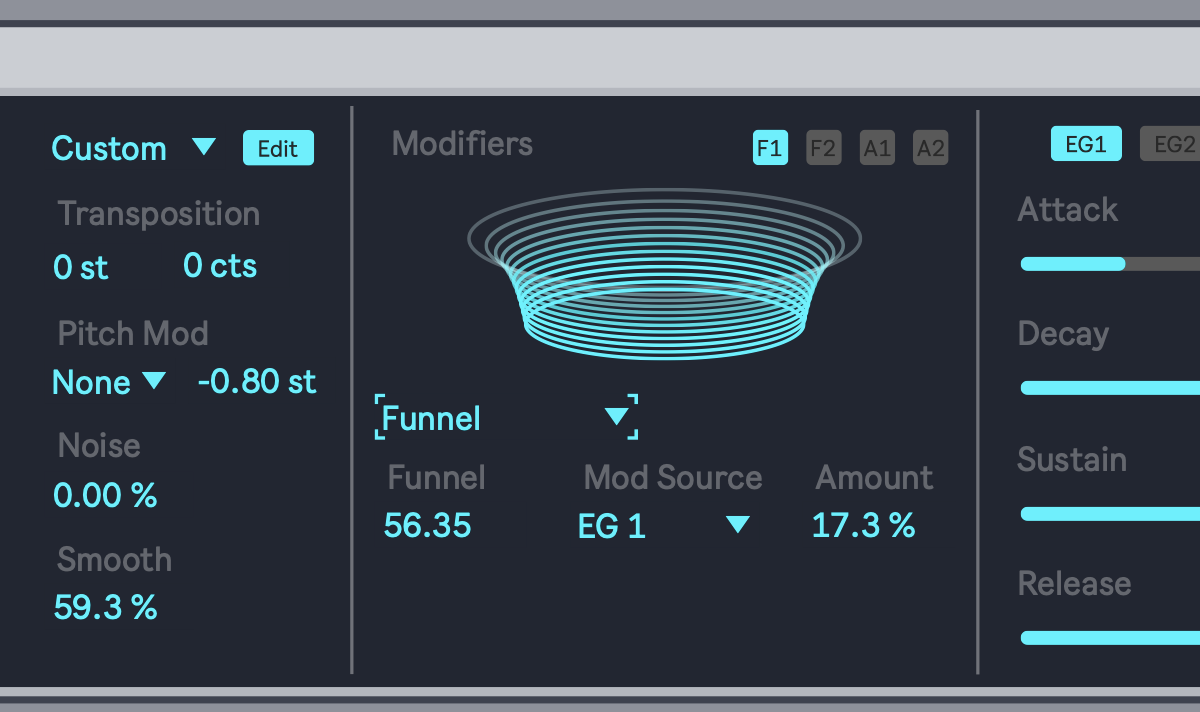Switch to the A2 modifier slot
Image resolution: width=1200 pixels, height=712 pixels.
[x=931, y=149]
